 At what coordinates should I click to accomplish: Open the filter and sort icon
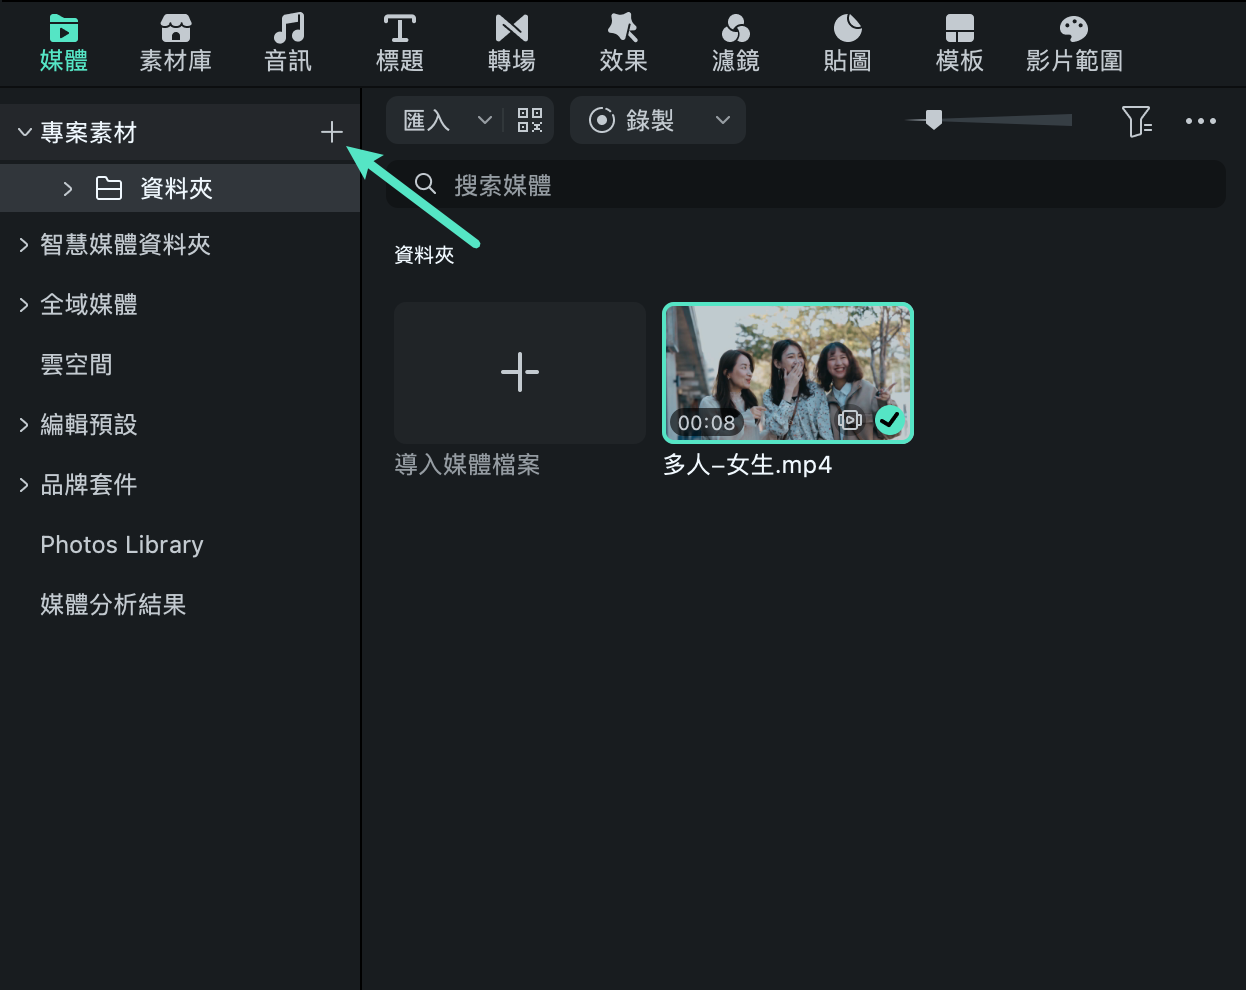[x=1137, y=121]
